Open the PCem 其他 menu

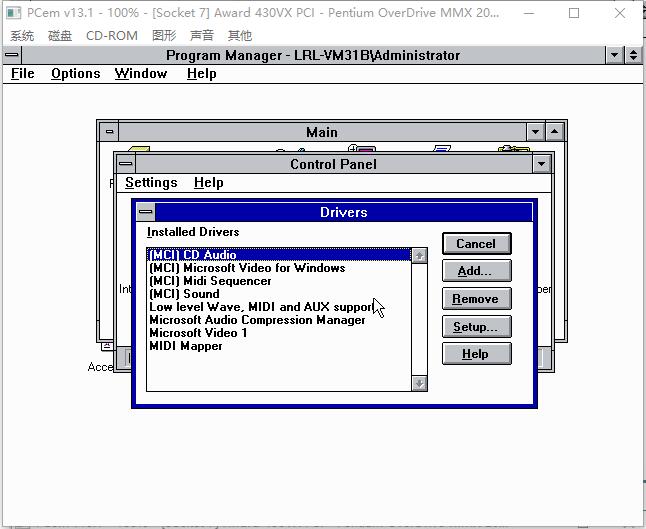(239, 35)
